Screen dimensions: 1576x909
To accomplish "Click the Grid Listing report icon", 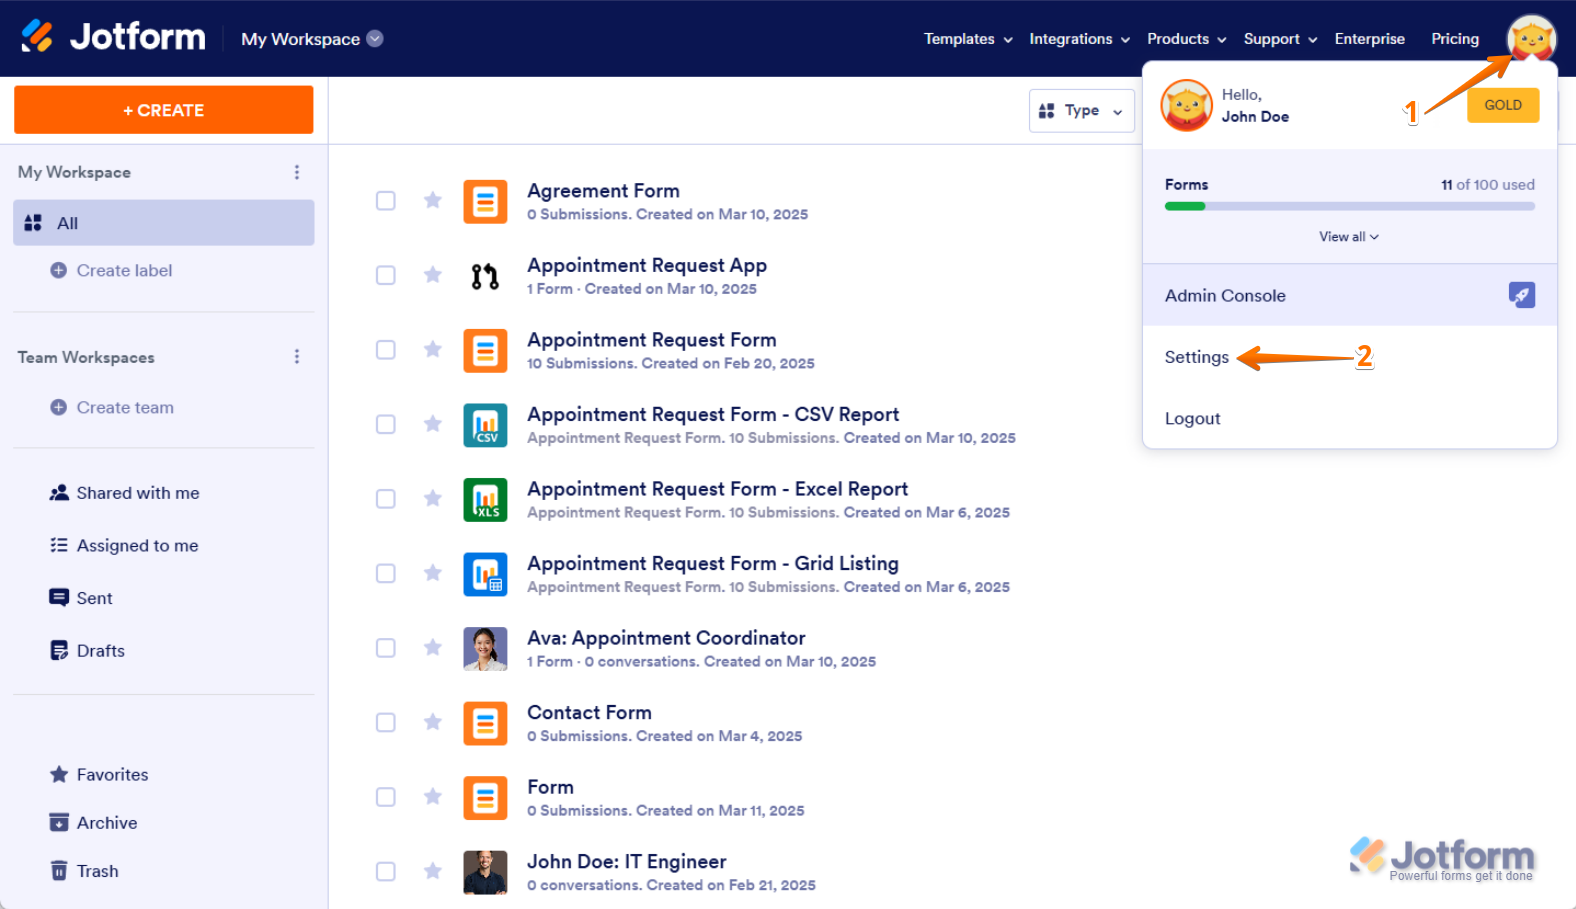I will (485, 574).
